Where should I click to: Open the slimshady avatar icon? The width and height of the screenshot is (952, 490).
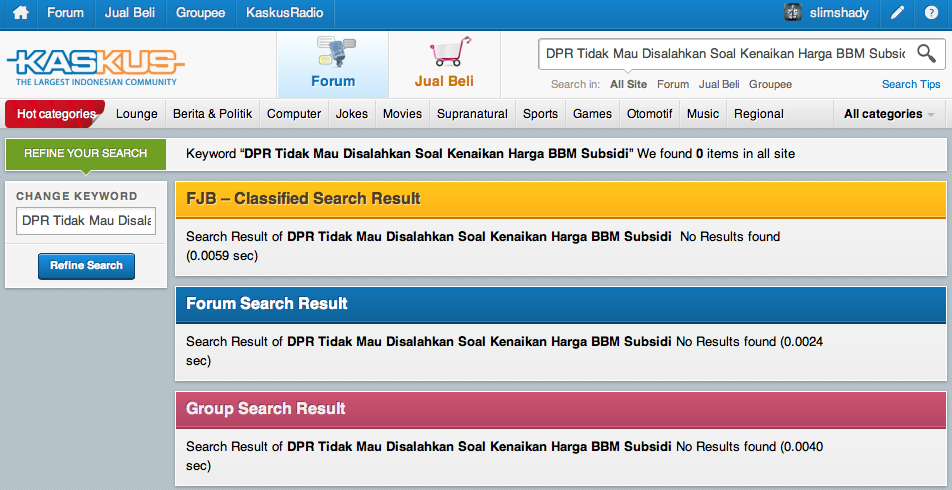pyautogui.click(x=793, y=13)
